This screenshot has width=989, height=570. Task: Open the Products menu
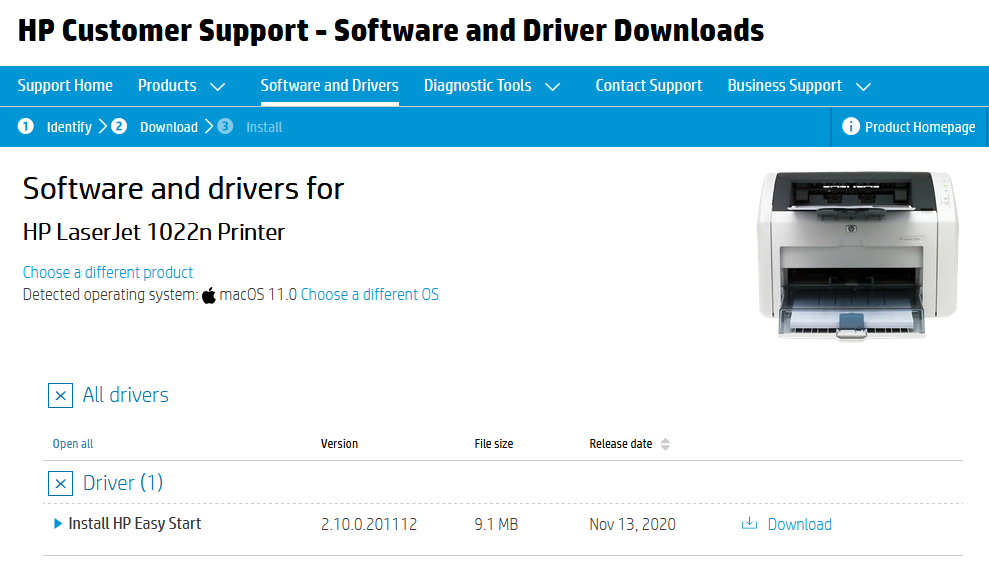167,86
